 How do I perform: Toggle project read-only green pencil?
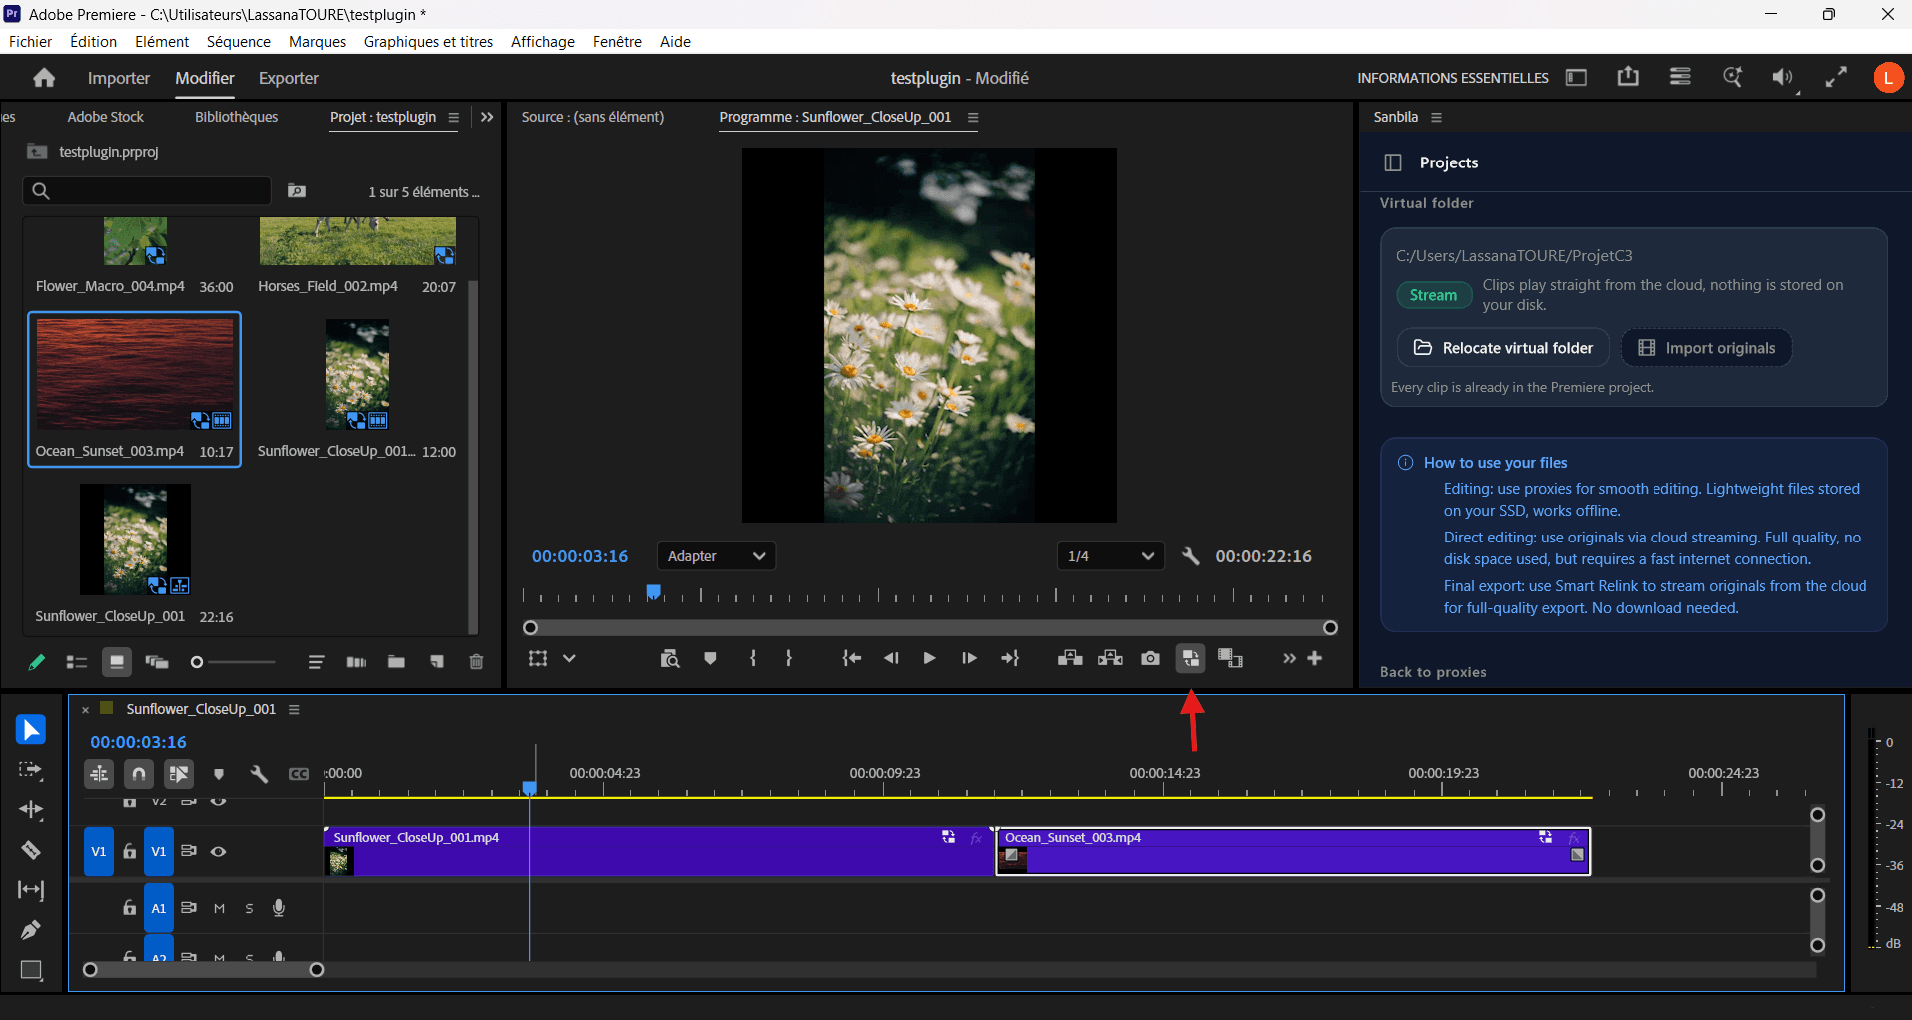coord(36,661)
